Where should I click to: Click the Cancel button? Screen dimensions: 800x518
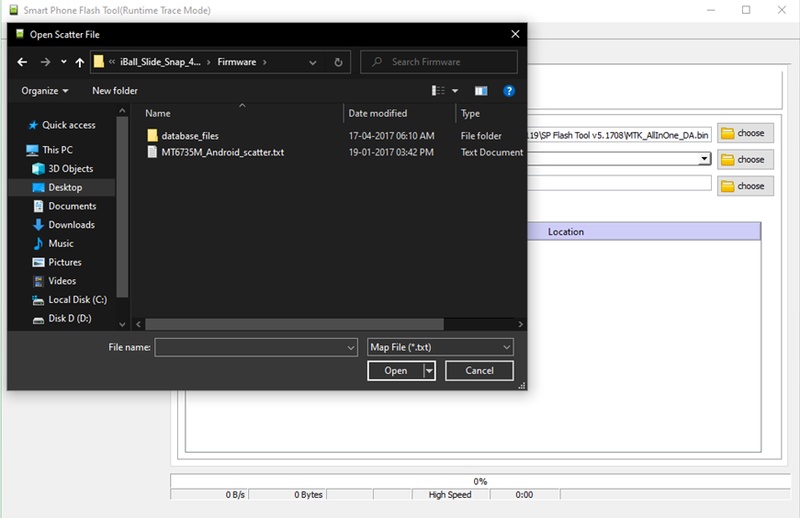[x=479, y=371]
